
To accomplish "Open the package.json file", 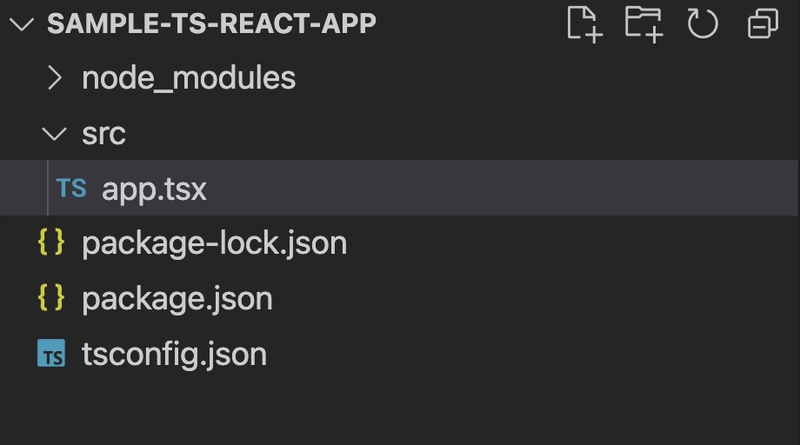I will (177, 299).
